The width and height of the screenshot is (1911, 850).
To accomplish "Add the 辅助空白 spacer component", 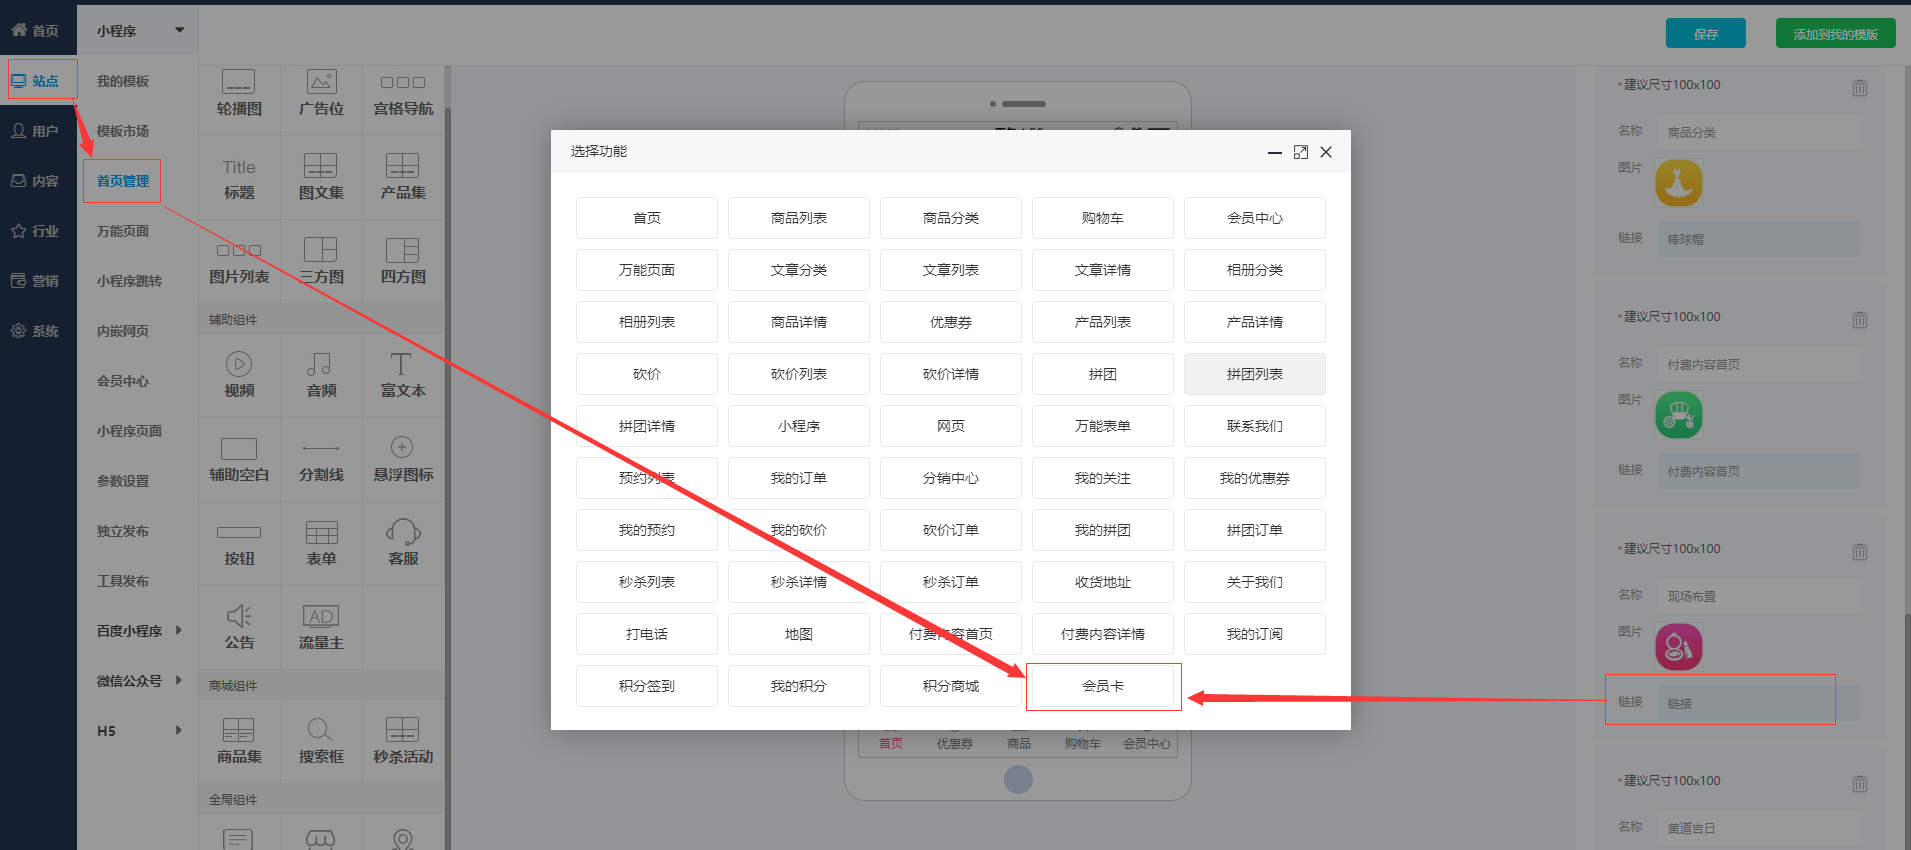I will pyautogui.click(x=239, y=460).
